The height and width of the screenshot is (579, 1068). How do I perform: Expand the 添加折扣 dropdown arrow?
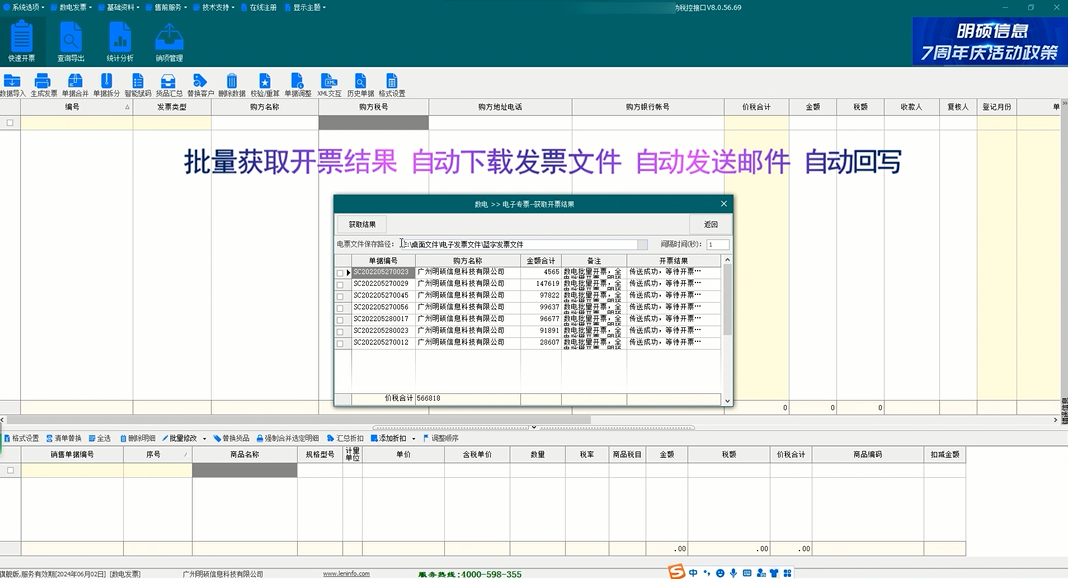coord(412,438)
